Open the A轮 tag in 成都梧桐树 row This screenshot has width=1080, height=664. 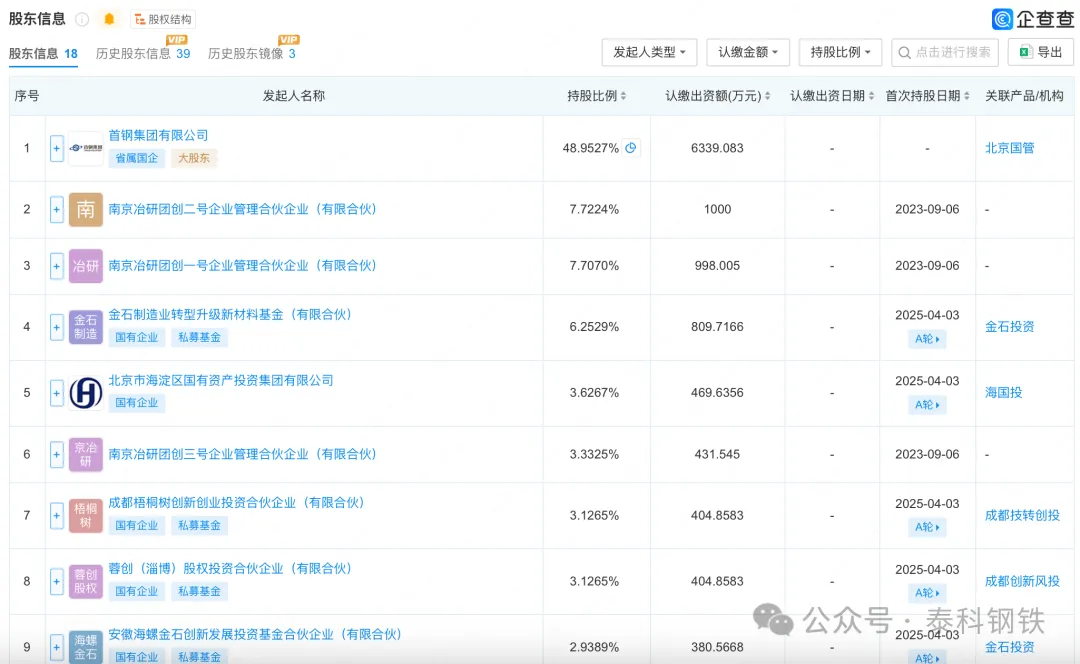click(927, 528)
